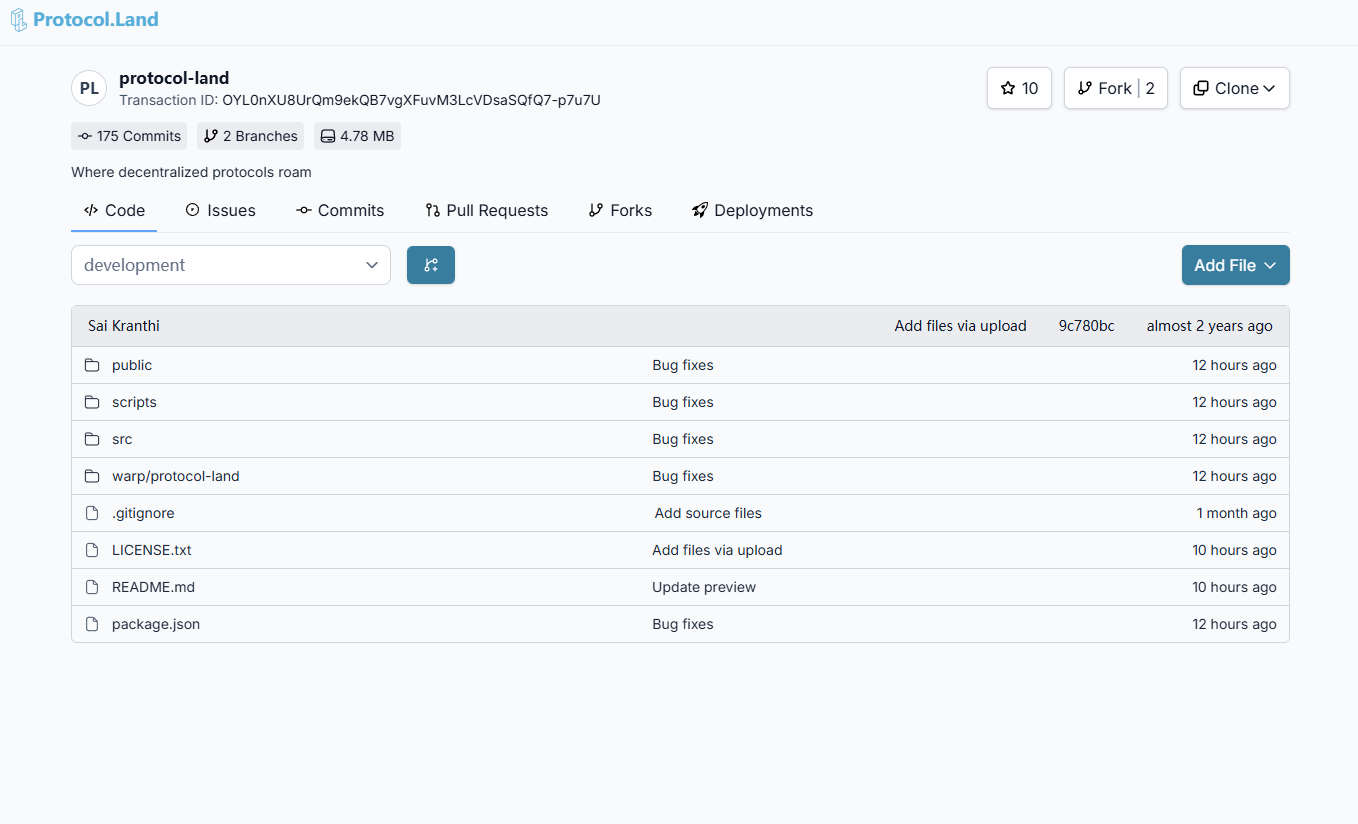This screenshot has width=1358, height=824.
Task: Click the folder icon beside public
Action: pos(92,365)
